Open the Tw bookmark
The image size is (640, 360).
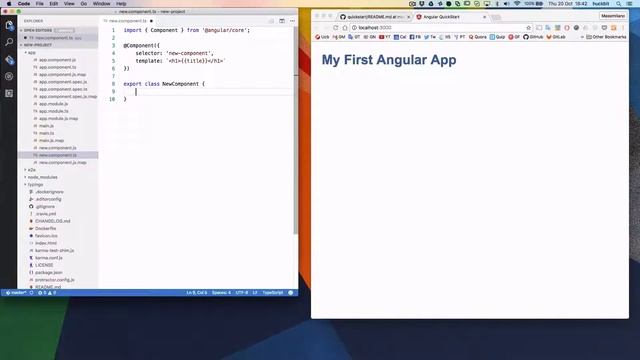(x=429, y=37)
